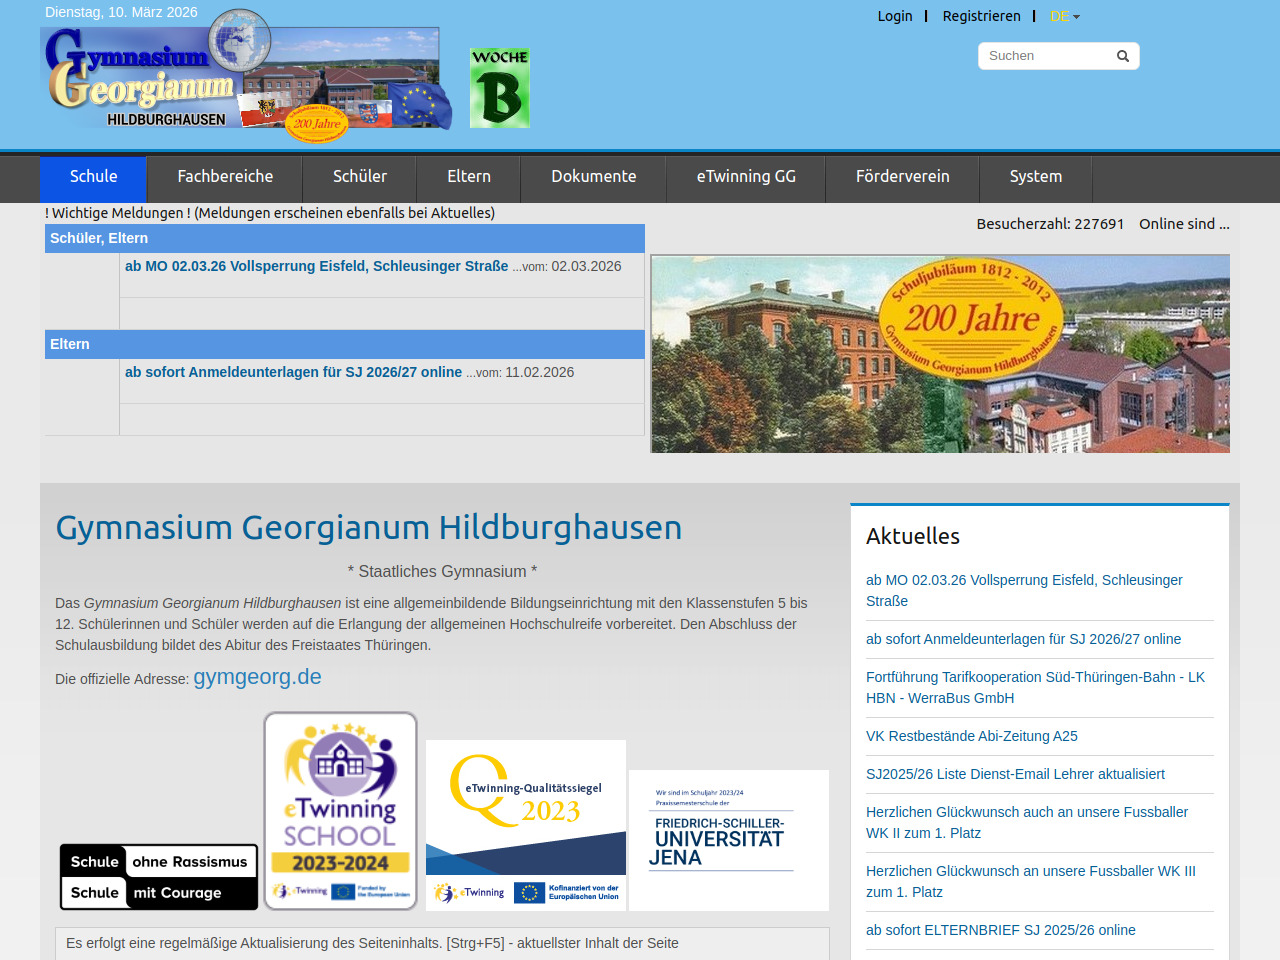Open the eTwinning School 2023-2024 badge
This screenshot has width=1280, height=960.
tap(340, 810)
